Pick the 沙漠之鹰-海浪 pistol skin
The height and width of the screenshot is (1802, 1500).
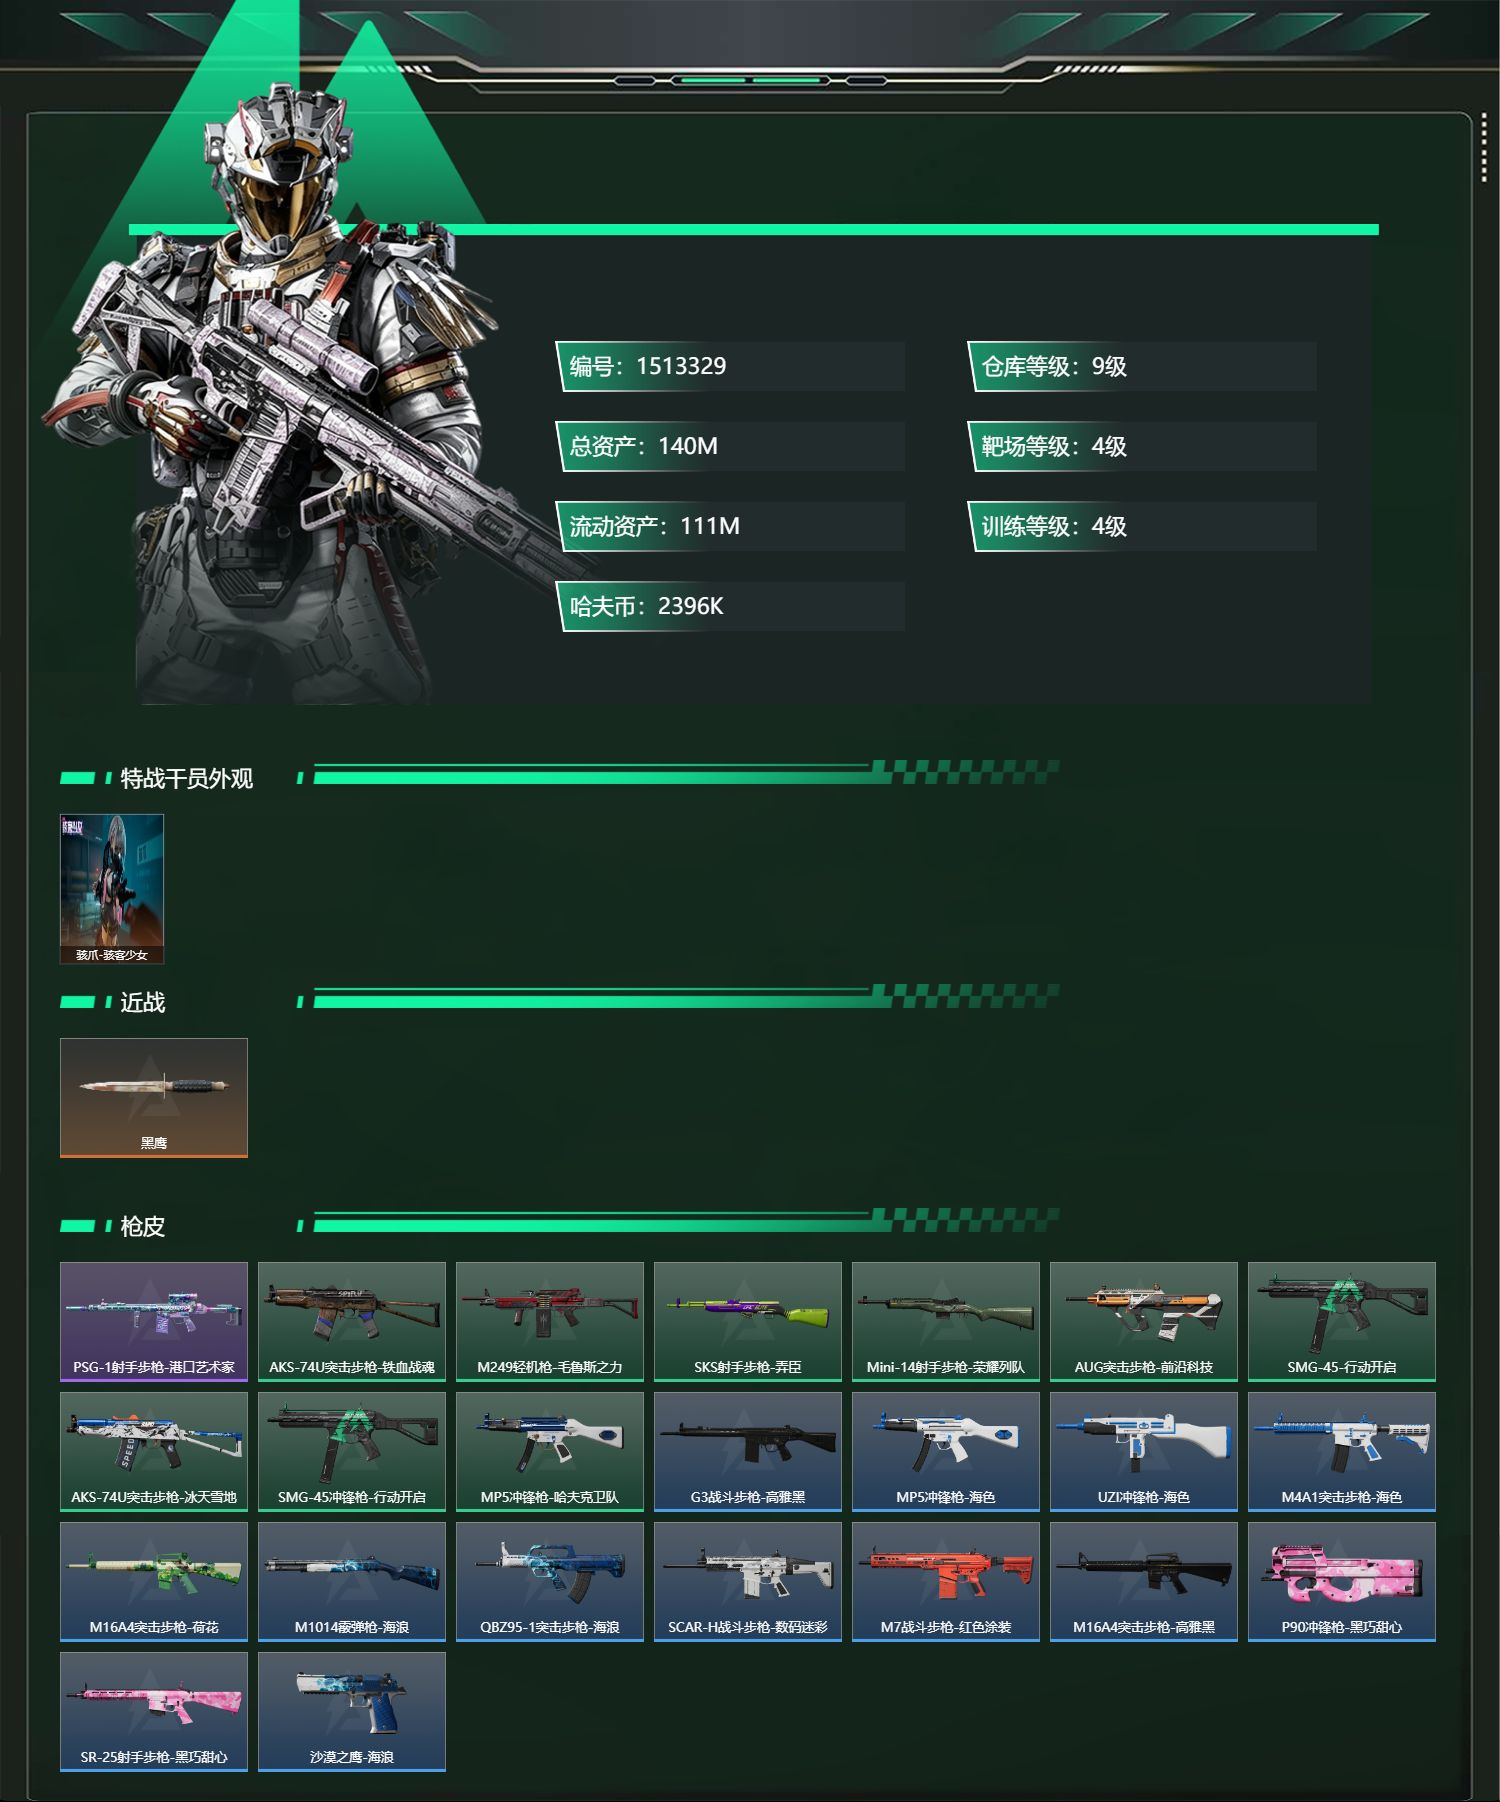tap(352, 1712)
